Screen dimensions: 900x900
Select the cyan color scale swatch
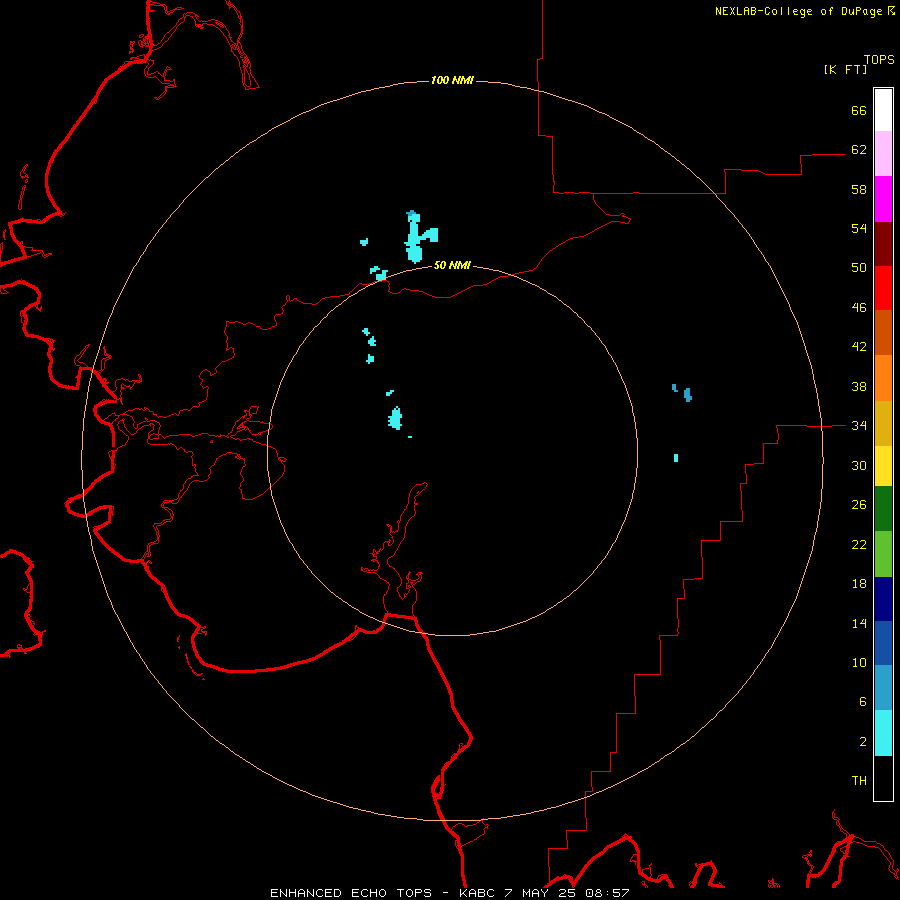[883, 733]
